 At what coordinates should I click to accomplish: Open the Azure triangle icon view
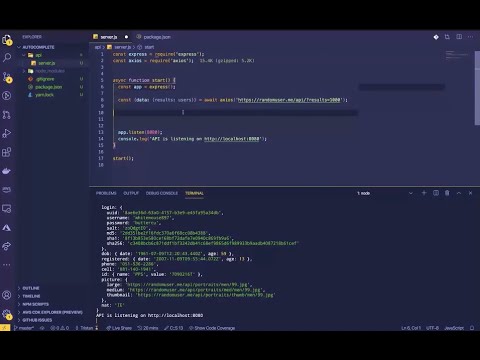tap(7, 228)
